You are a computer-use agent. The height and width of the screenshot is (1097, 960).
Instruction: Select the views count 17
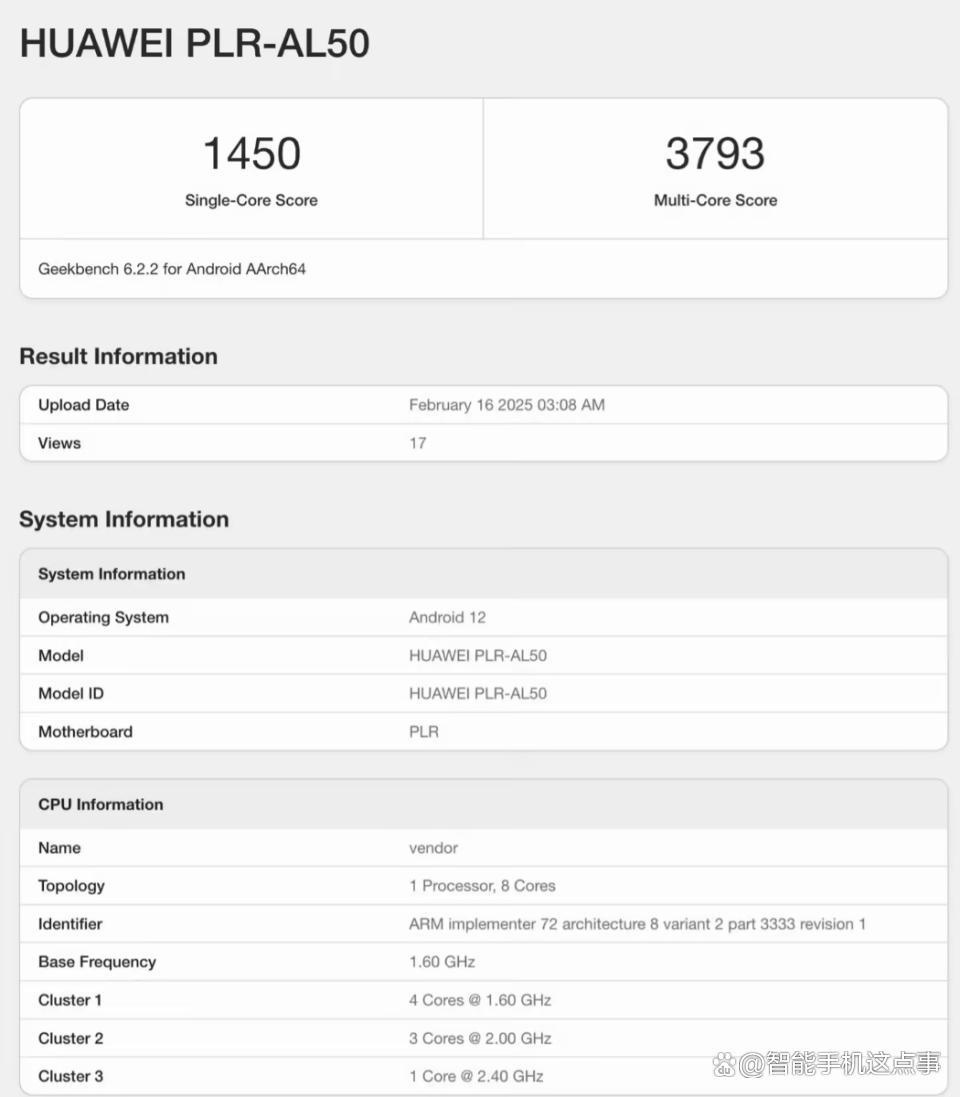coord(418,444)
